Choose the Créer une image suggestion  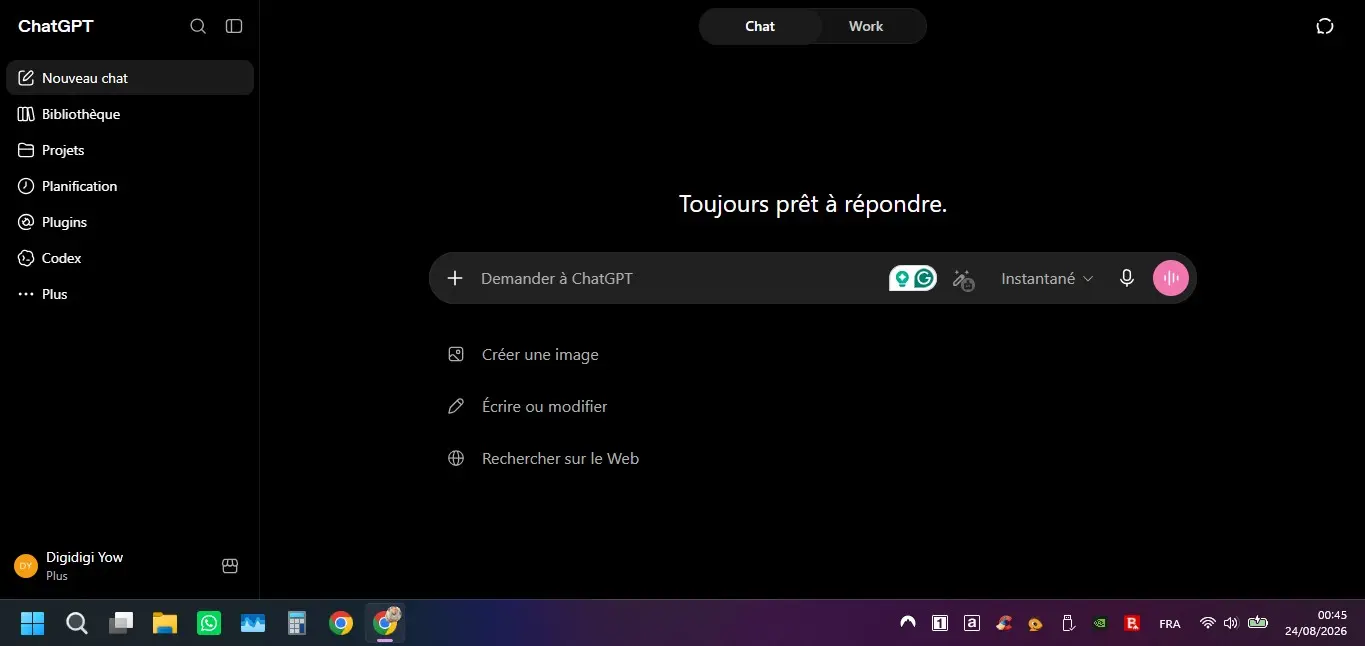(524, 354)
